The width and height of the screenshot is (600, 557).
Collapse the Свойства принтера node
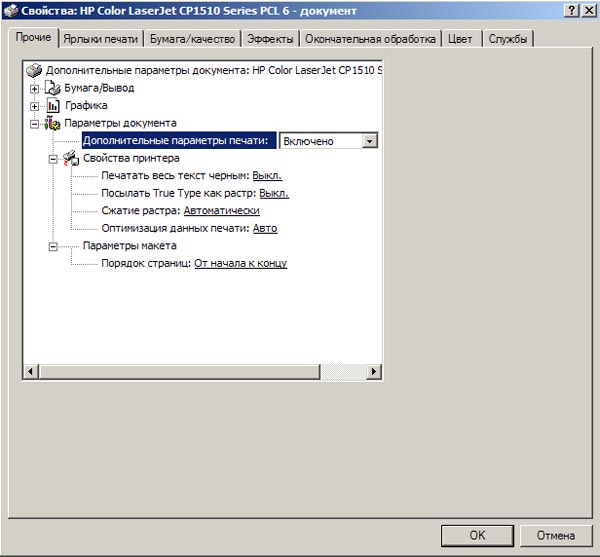[x=53, y=159]
